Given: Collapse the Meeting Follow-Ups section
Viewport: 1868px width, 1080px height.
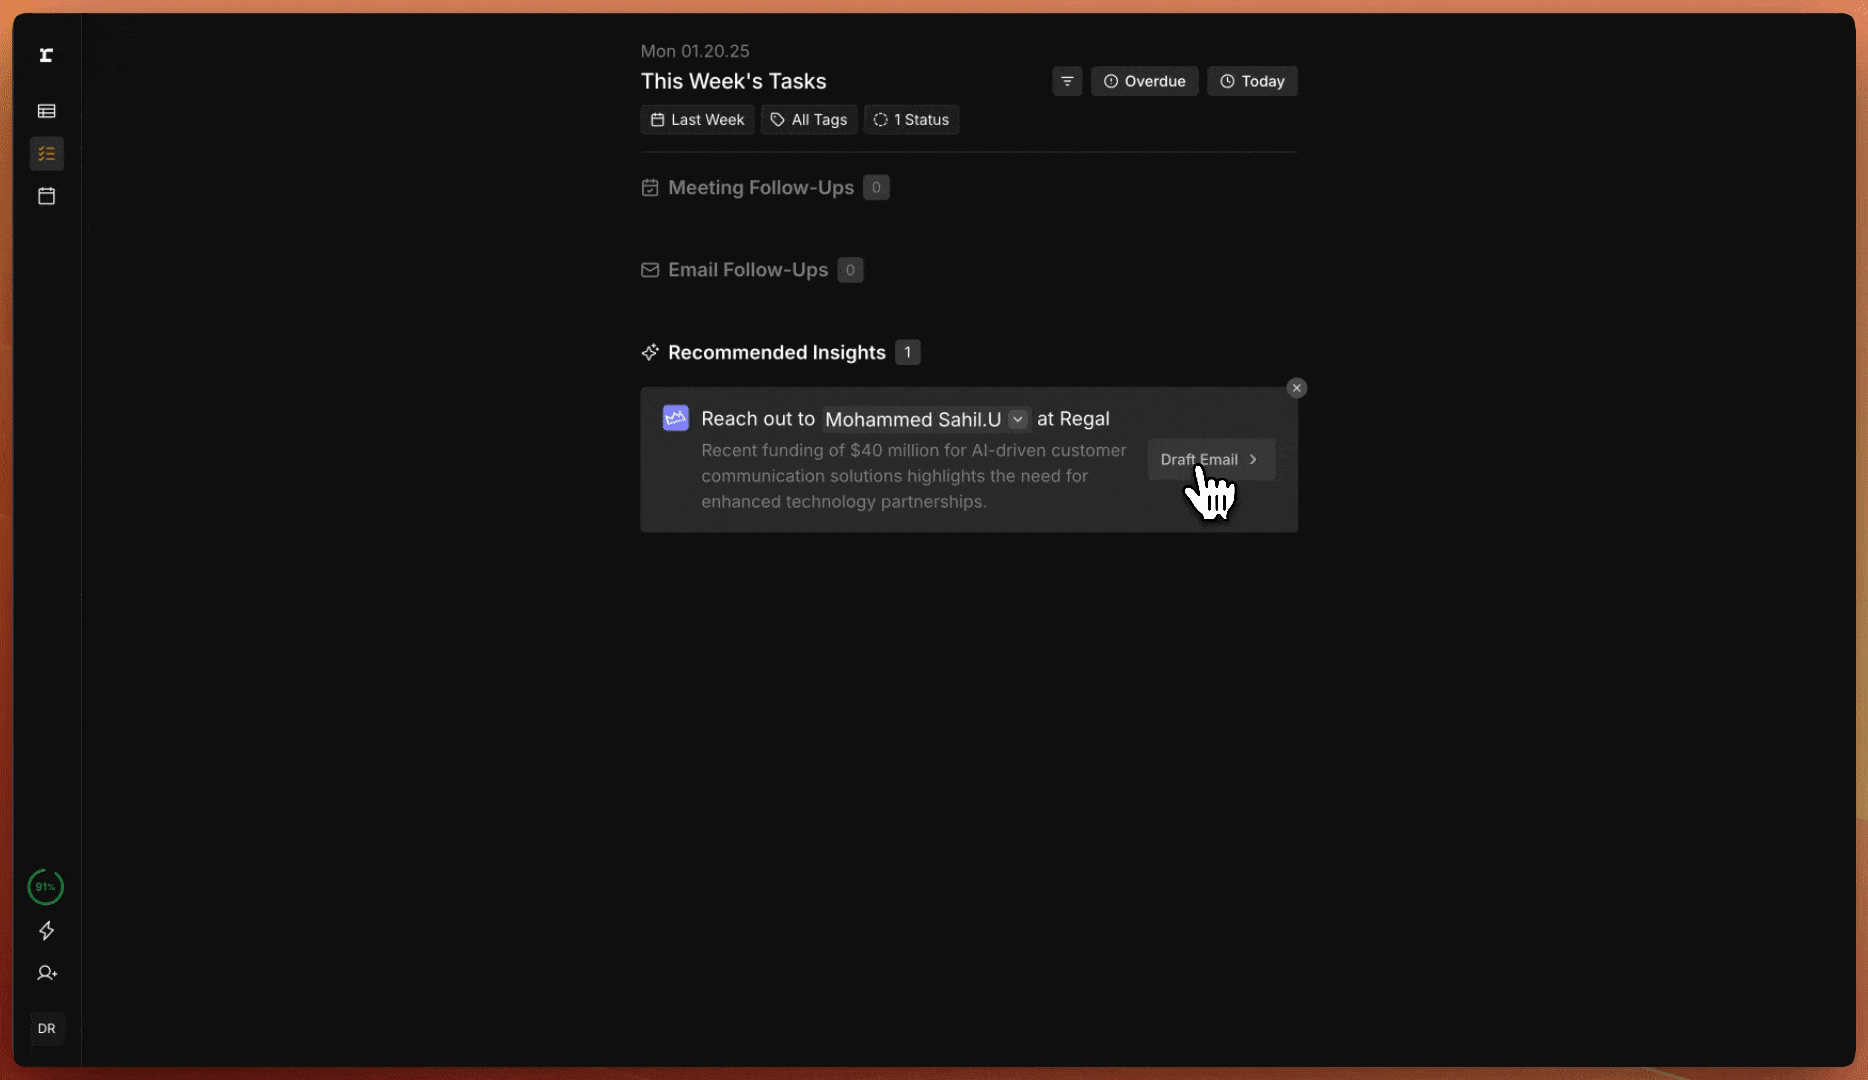Looking at the screenshot, I should pyautogui.click(x=760, y=188).
